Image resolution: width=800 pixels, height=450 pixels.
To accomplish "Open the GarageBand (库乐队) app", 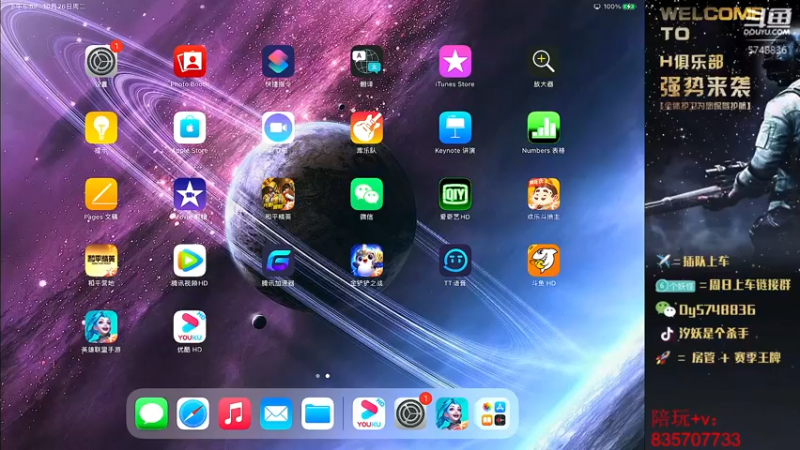I will [x=366, y=128].
